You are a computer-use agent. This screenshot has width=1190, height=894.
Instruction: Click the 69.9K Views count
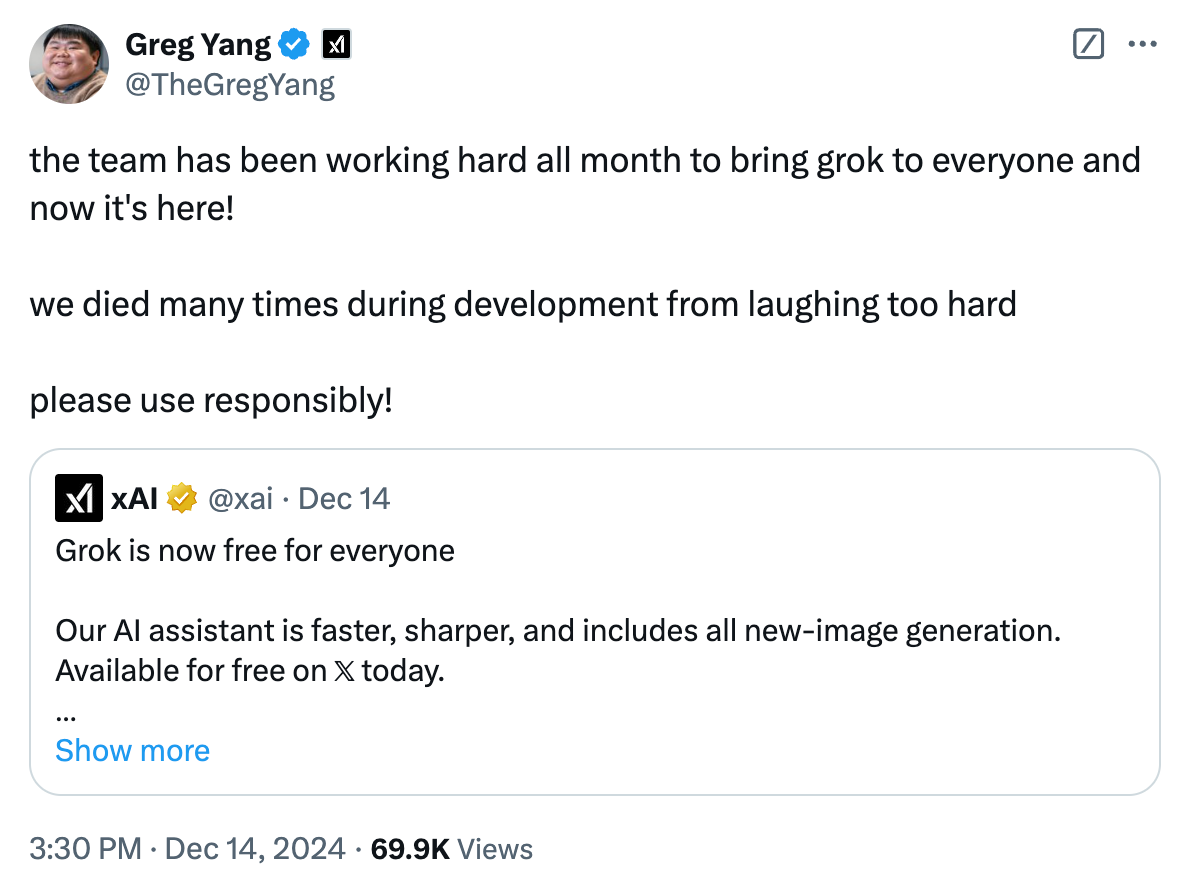pos(451,850)
